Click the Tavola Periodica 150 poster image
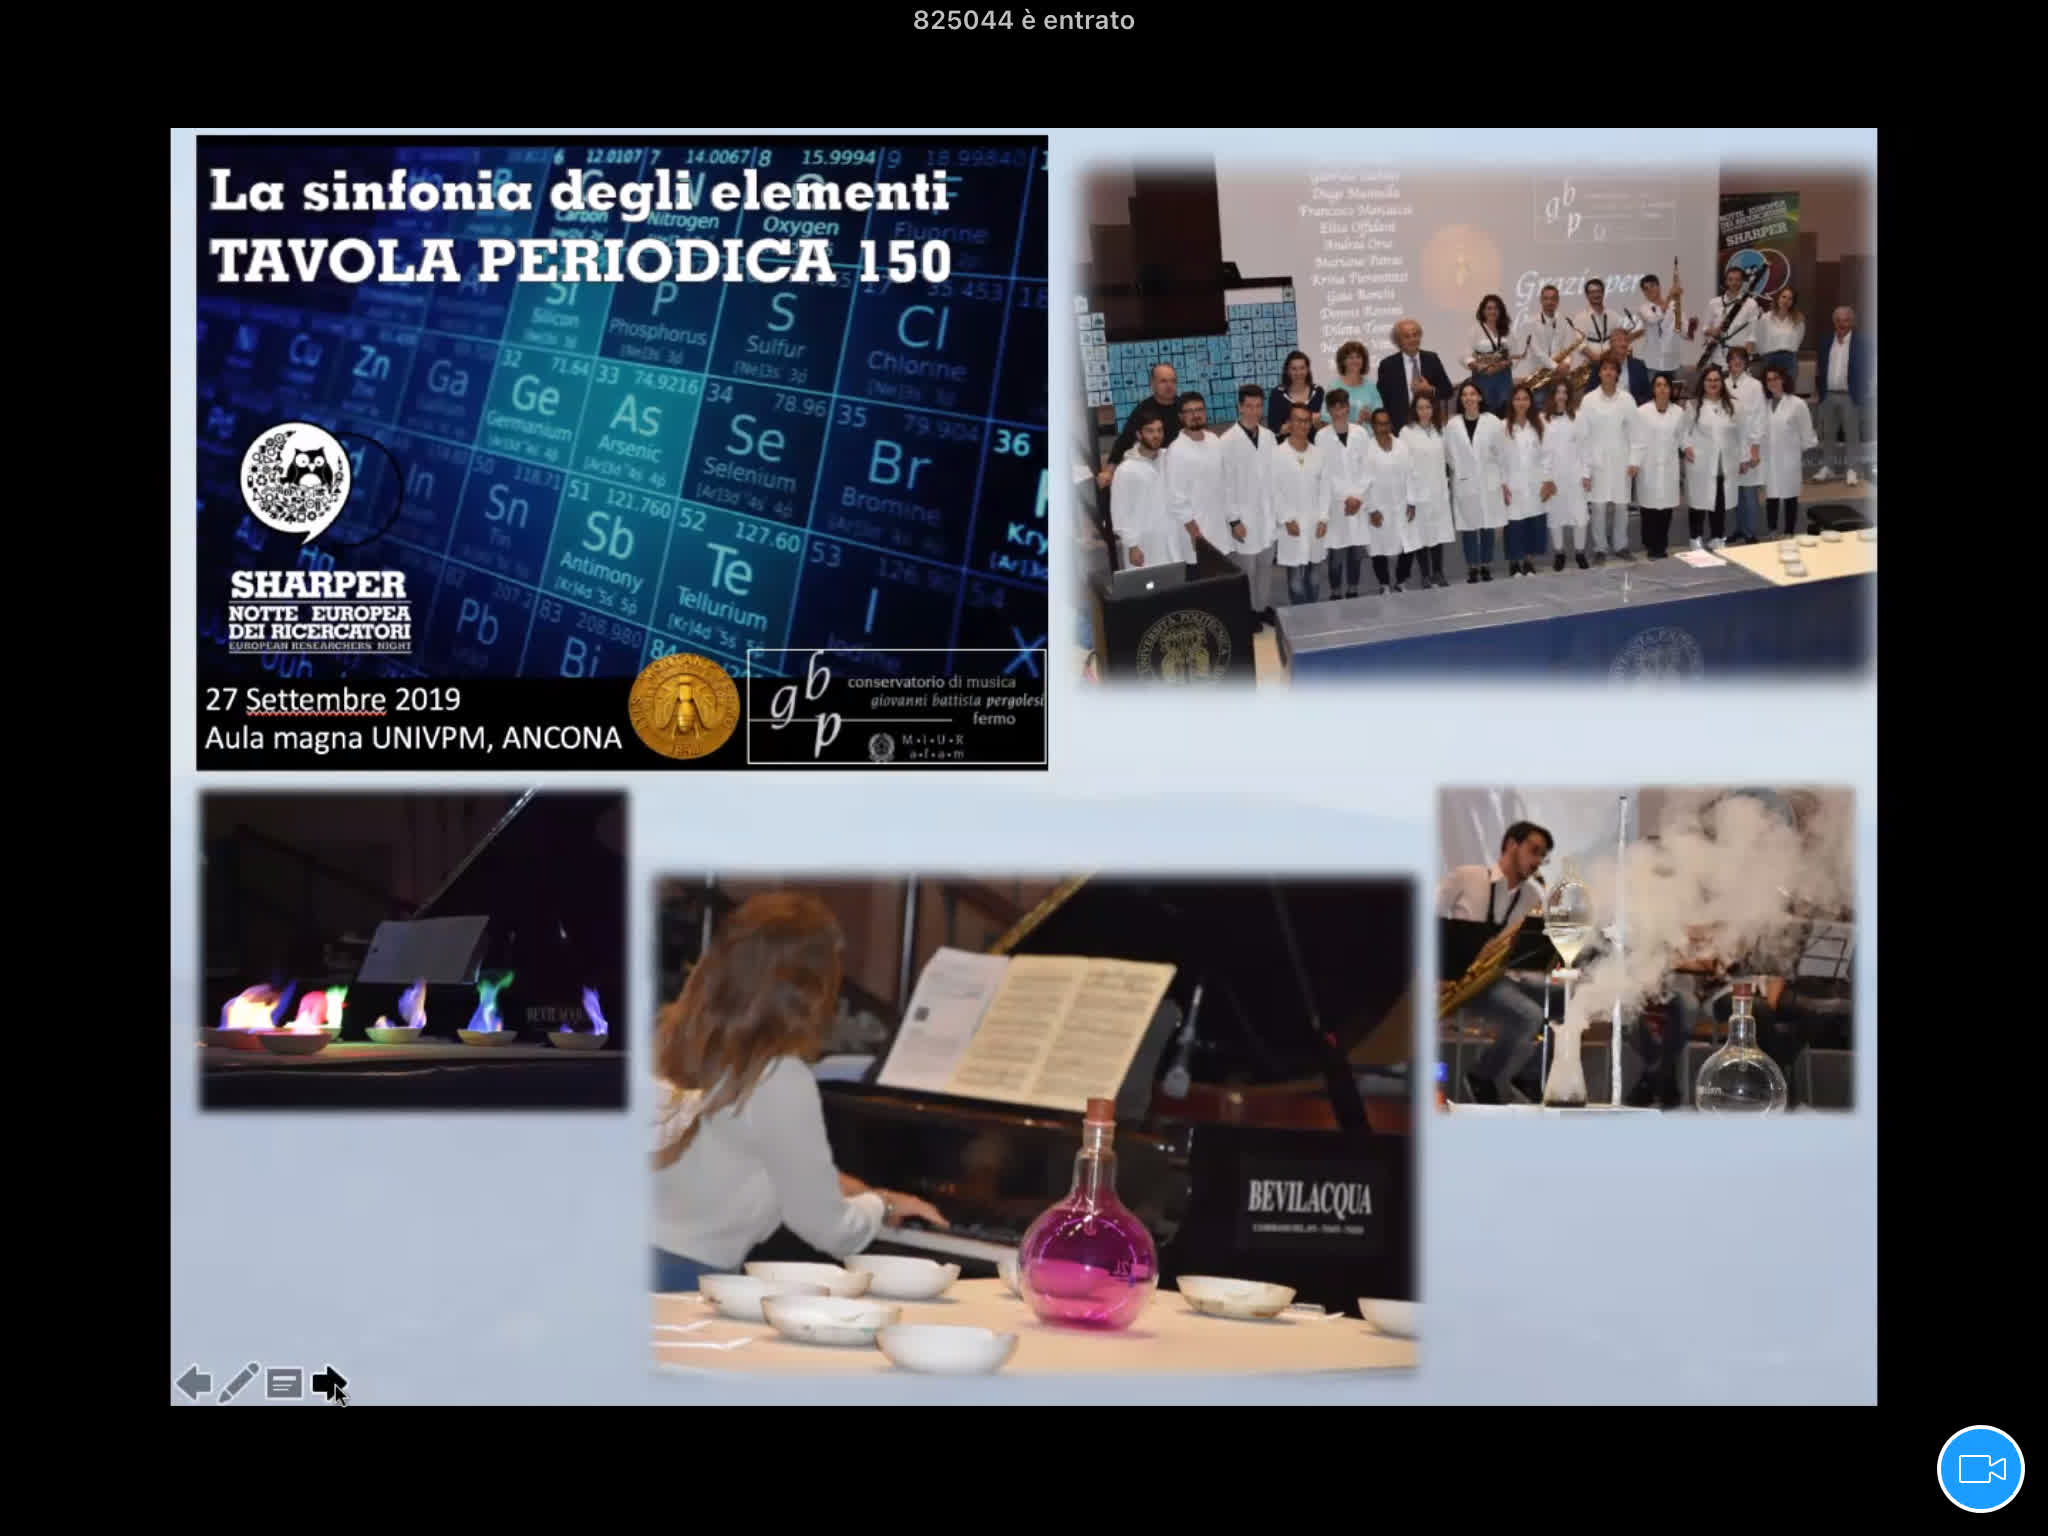The width and height of the screenshot is (2048, 1536). point(622,453)
